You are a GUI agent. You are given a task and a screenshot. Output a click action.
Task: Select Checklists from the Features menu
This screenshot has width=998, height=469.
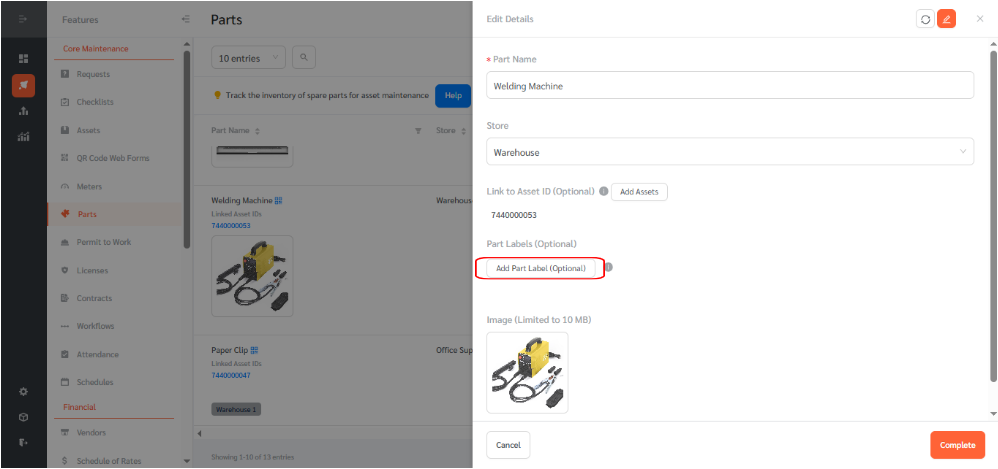pos(95,102)
